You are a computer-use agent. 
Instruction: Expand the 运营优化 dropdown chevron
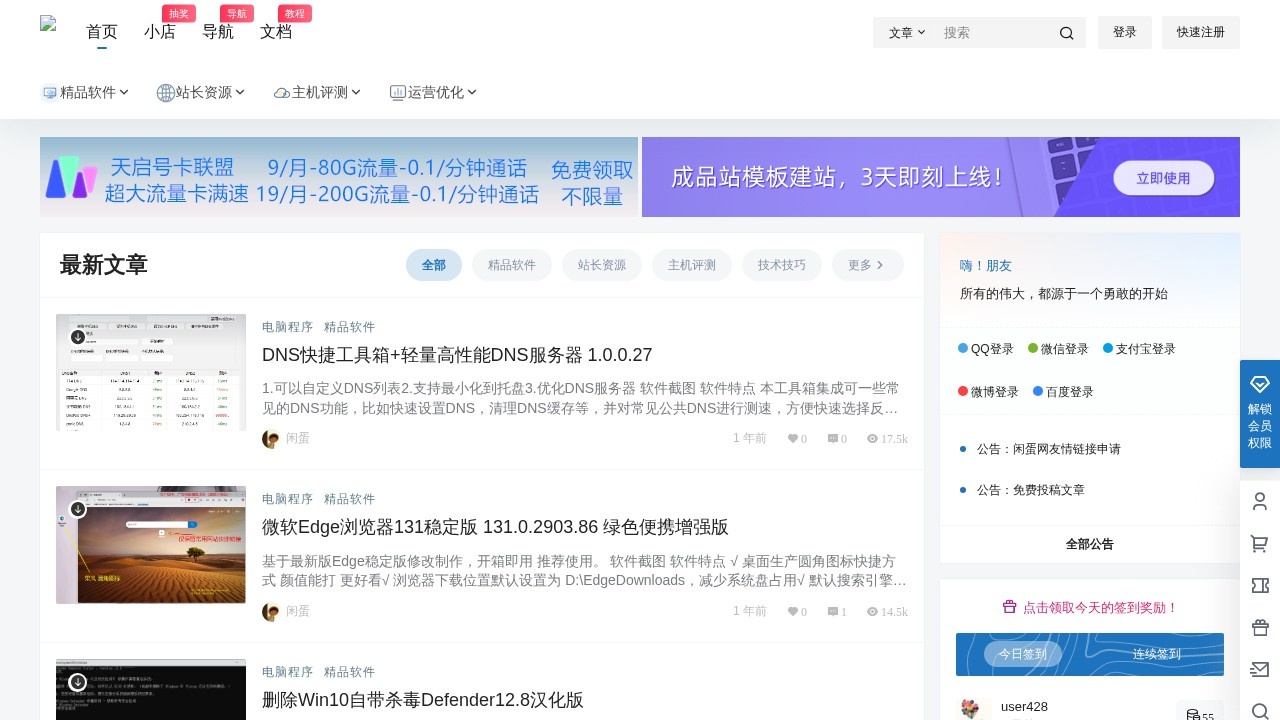click(x=472, y=92)
